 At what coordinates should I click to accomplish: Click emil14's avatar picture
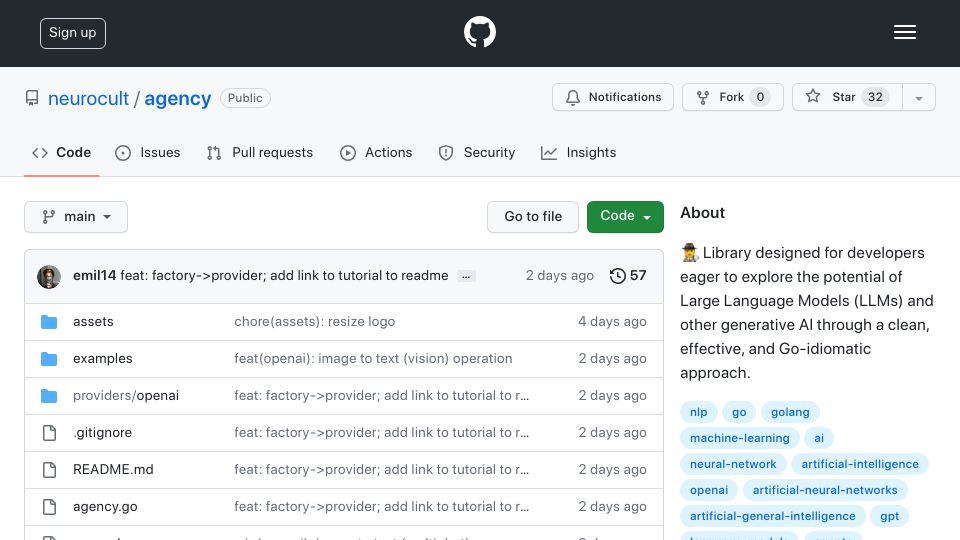[49, 277]
